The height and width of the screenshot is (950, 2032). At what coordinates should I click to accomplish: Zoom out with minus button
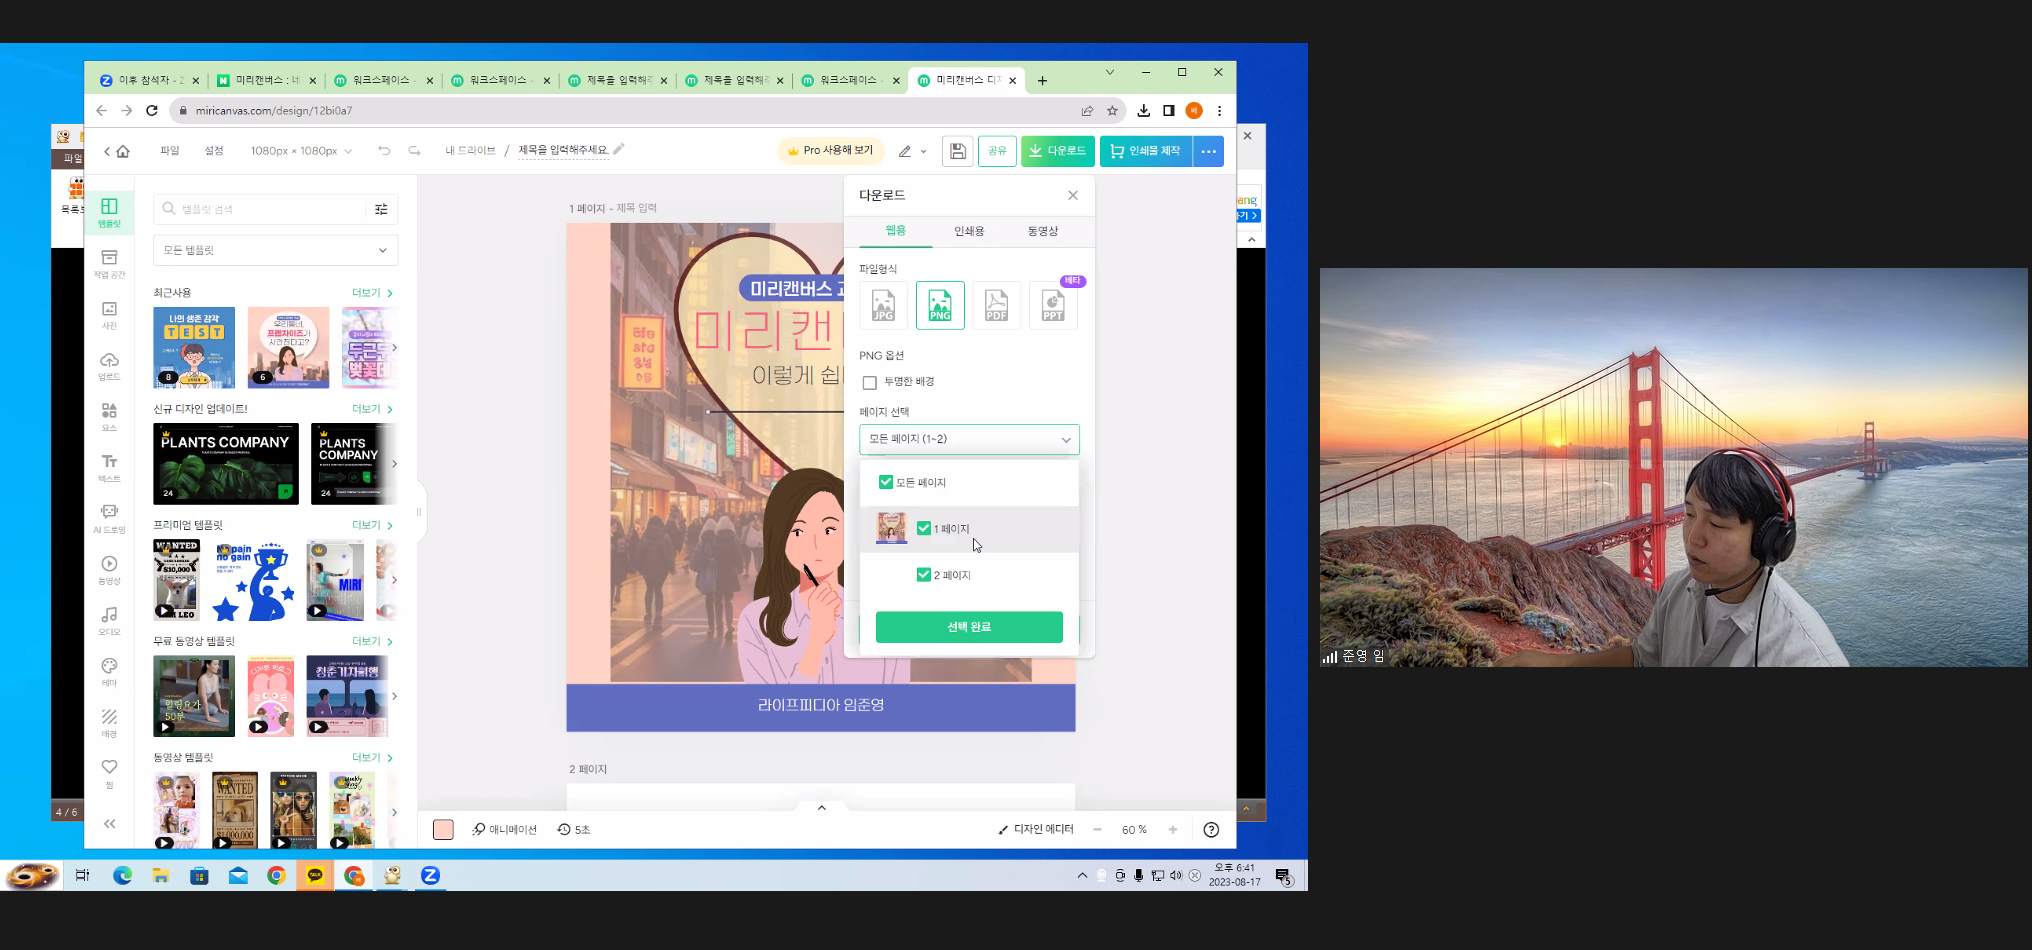[1097, 829]
